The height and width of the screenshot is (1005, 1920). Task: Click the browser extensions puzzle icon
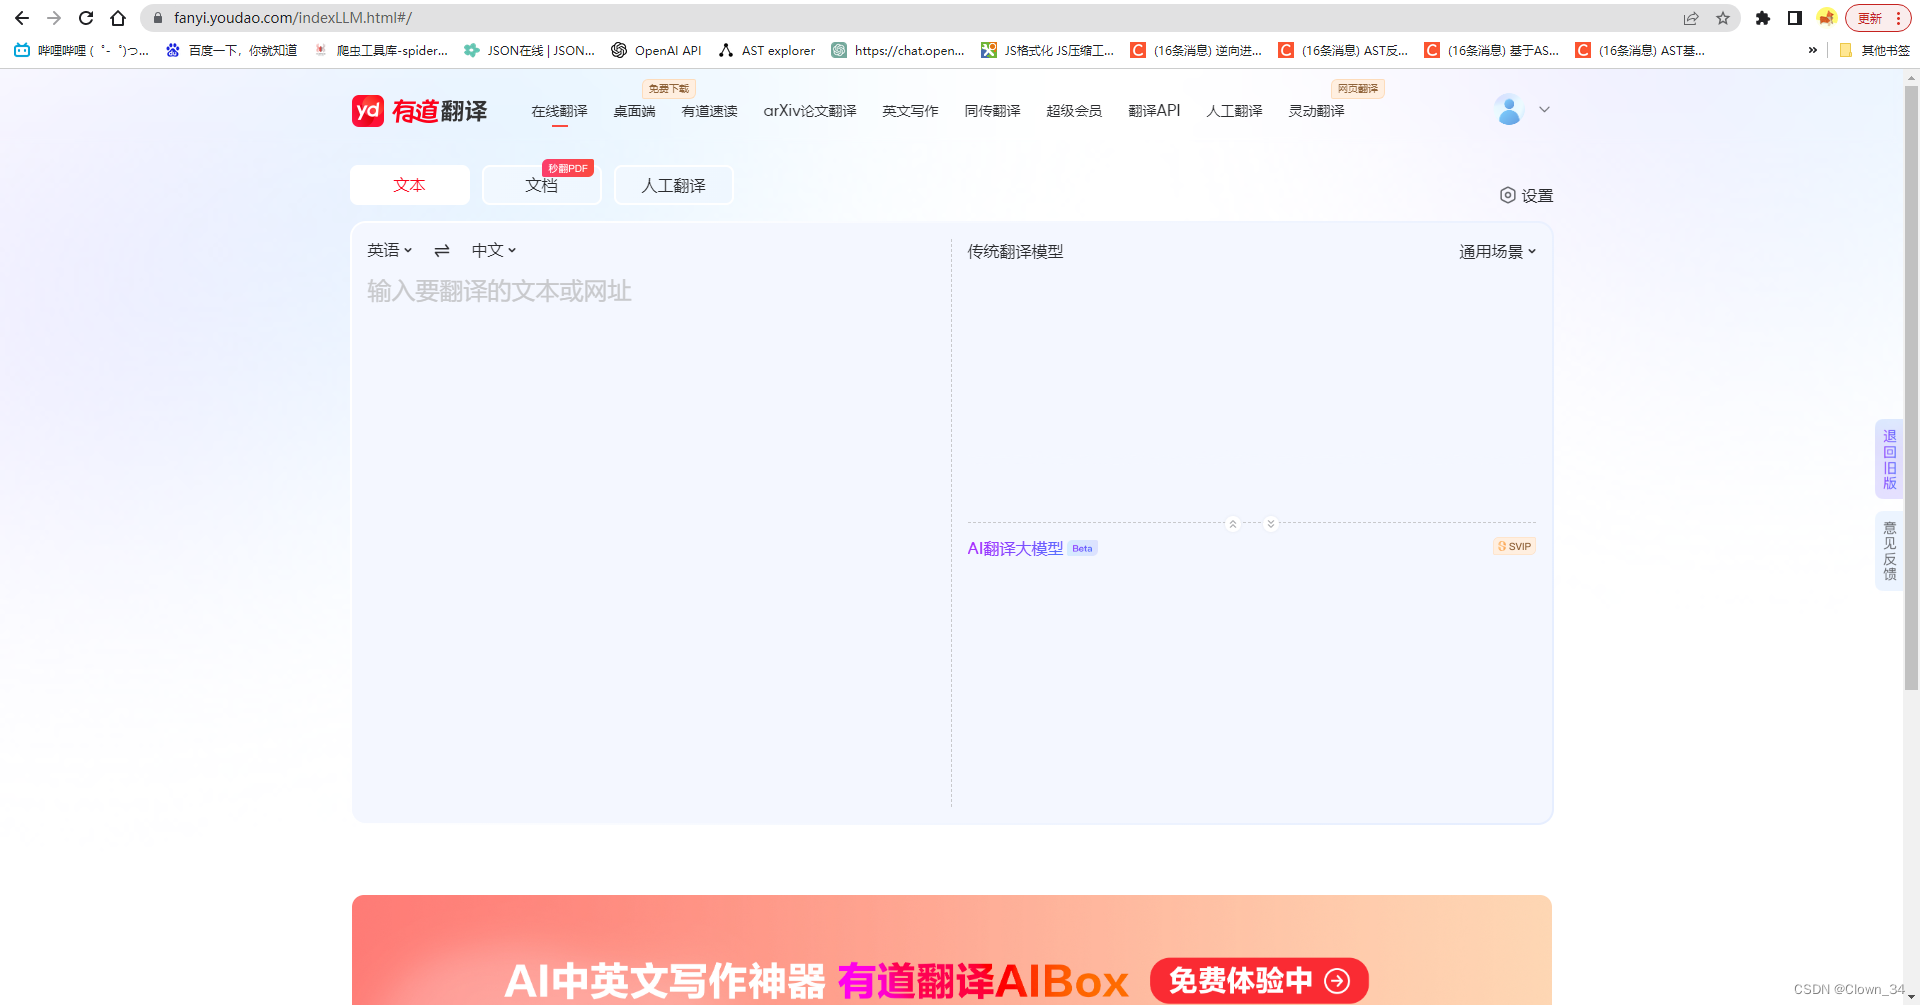(1763, 18)
